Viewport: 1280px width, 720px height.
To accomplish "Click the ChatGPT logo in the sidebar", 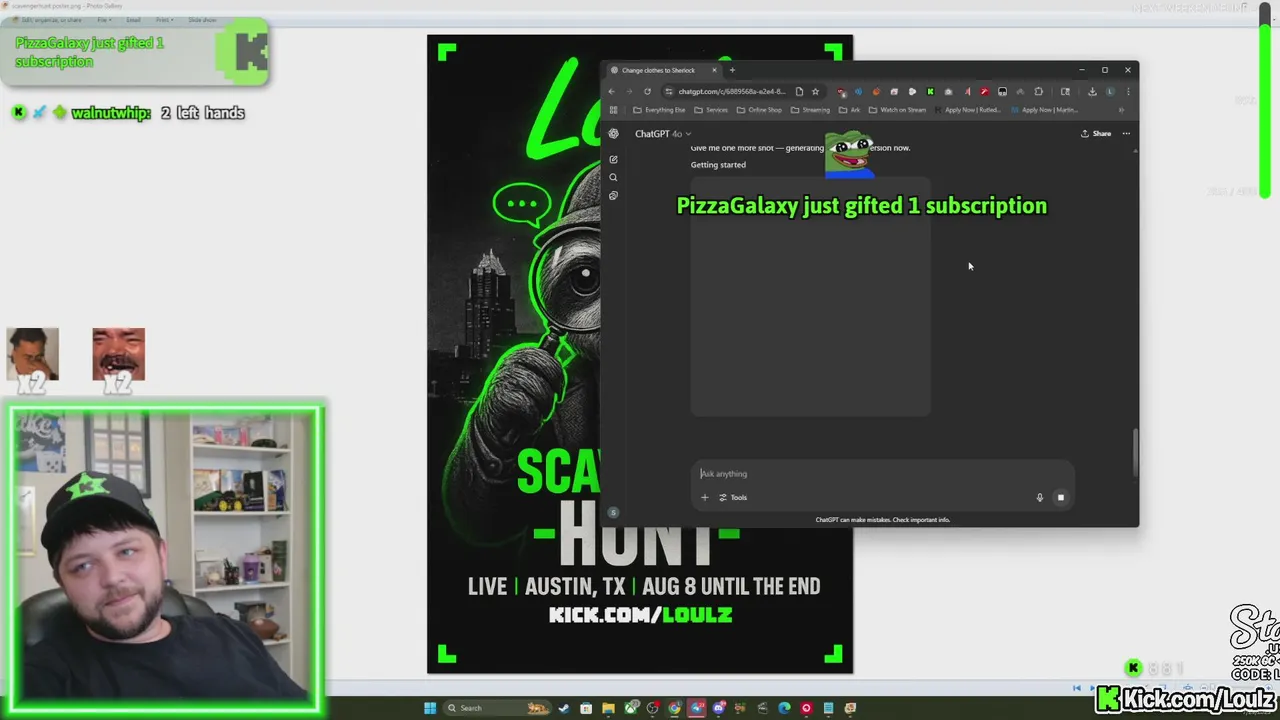I will [613, 134].
